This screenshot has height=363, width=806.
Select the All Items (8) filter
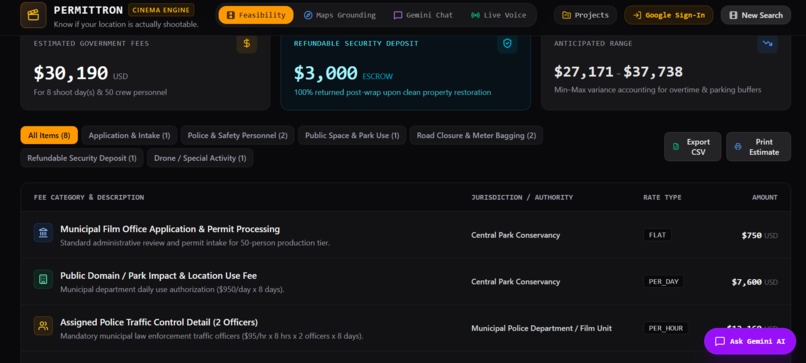(49, 135)
